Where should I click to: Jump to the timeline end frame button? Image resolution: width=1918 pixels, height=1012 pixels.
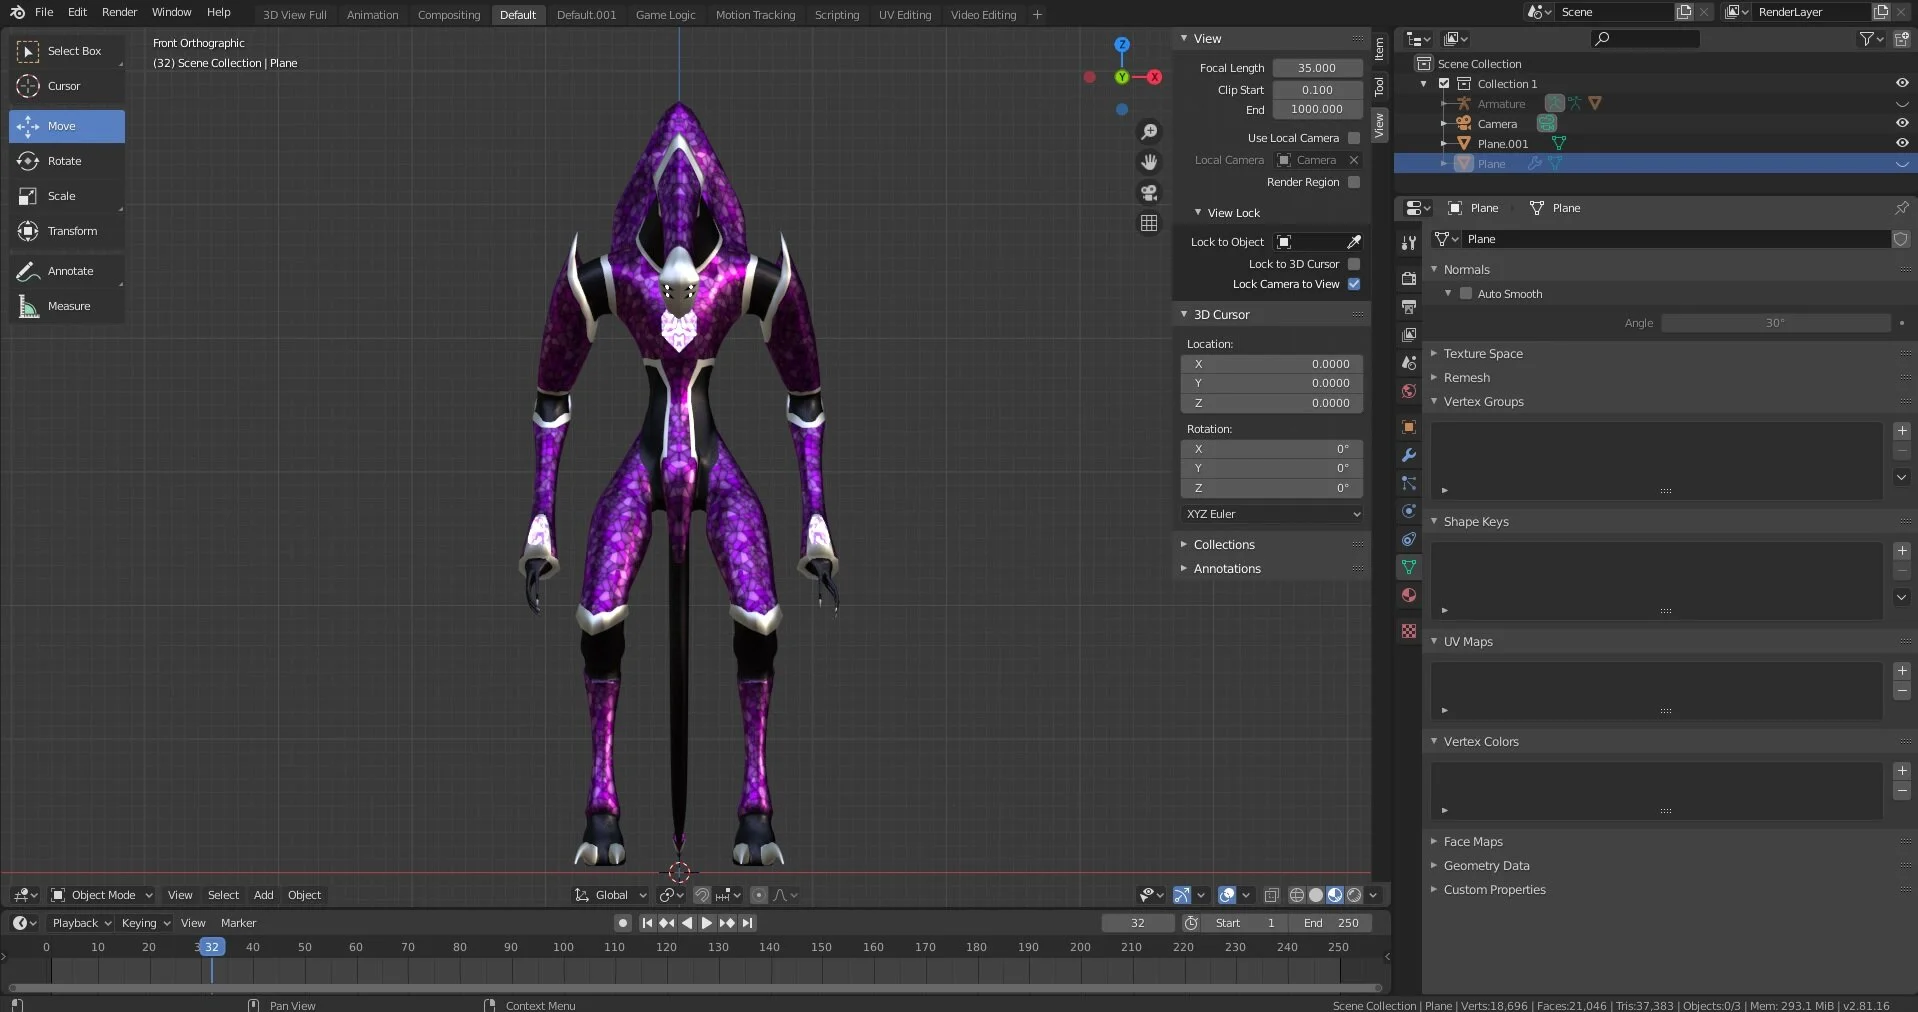[x=747, y=923]
